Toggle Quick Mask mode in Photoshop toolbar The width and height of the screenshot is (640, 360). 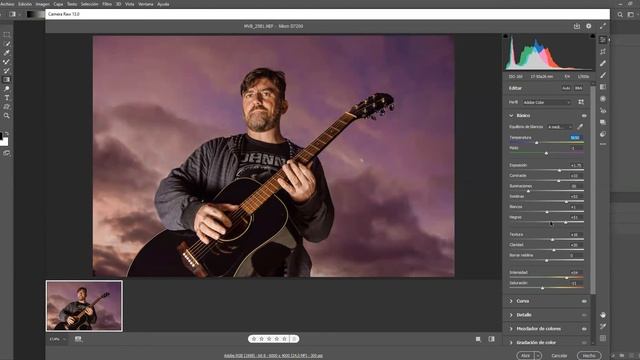tap(7, 153)
